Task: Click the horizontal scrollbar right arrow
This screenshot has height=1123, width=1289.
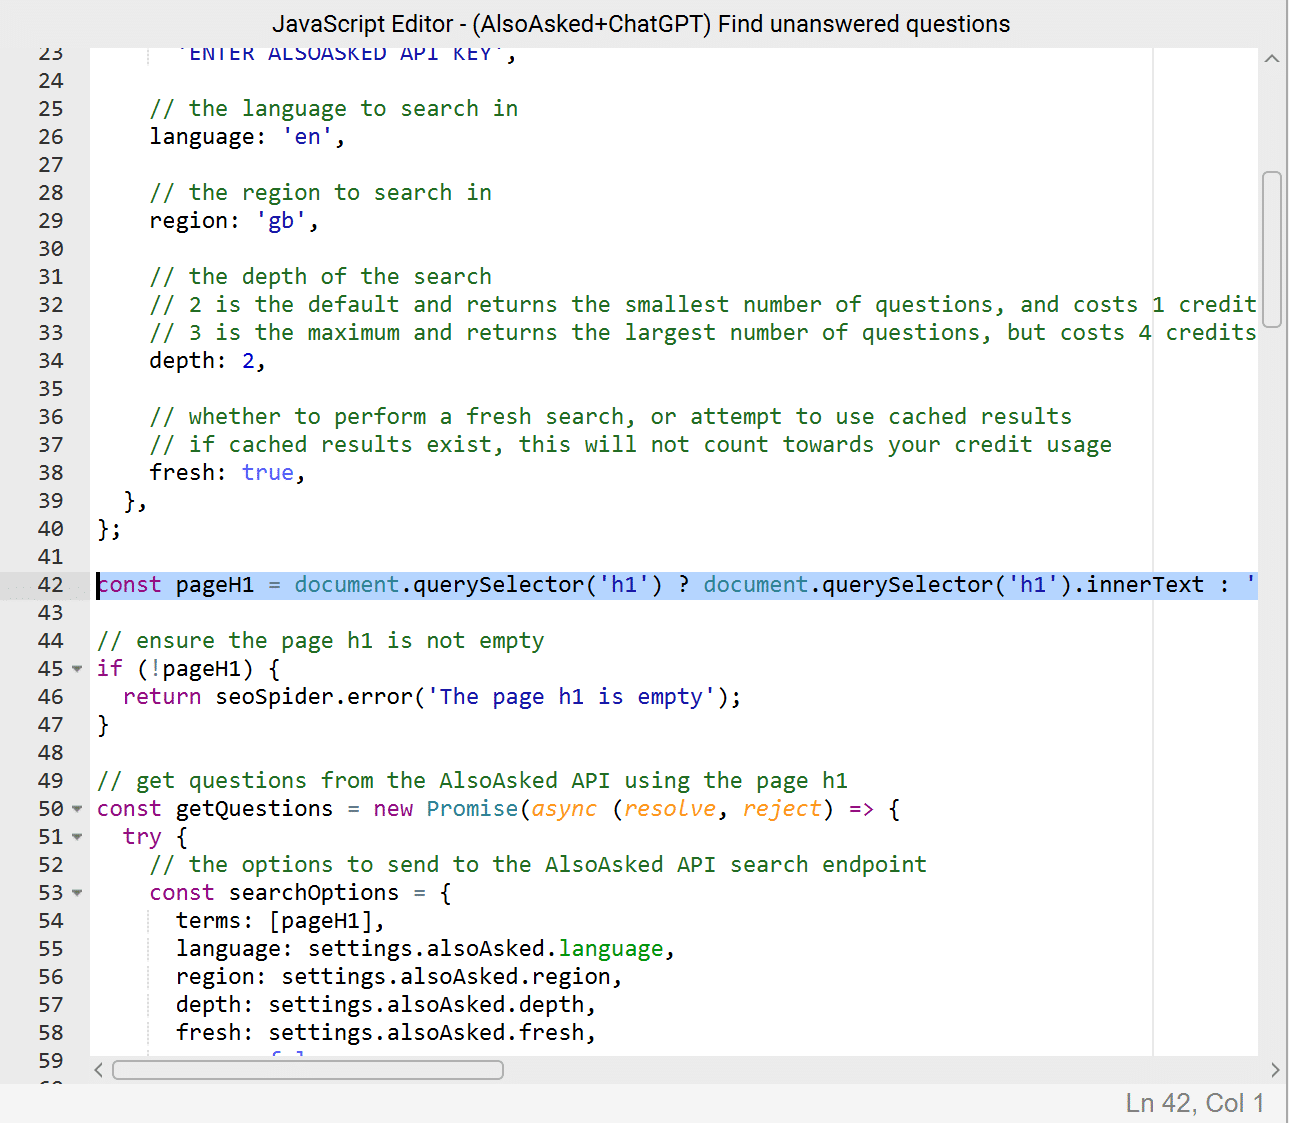Action: click(x=1274, y=1070)
